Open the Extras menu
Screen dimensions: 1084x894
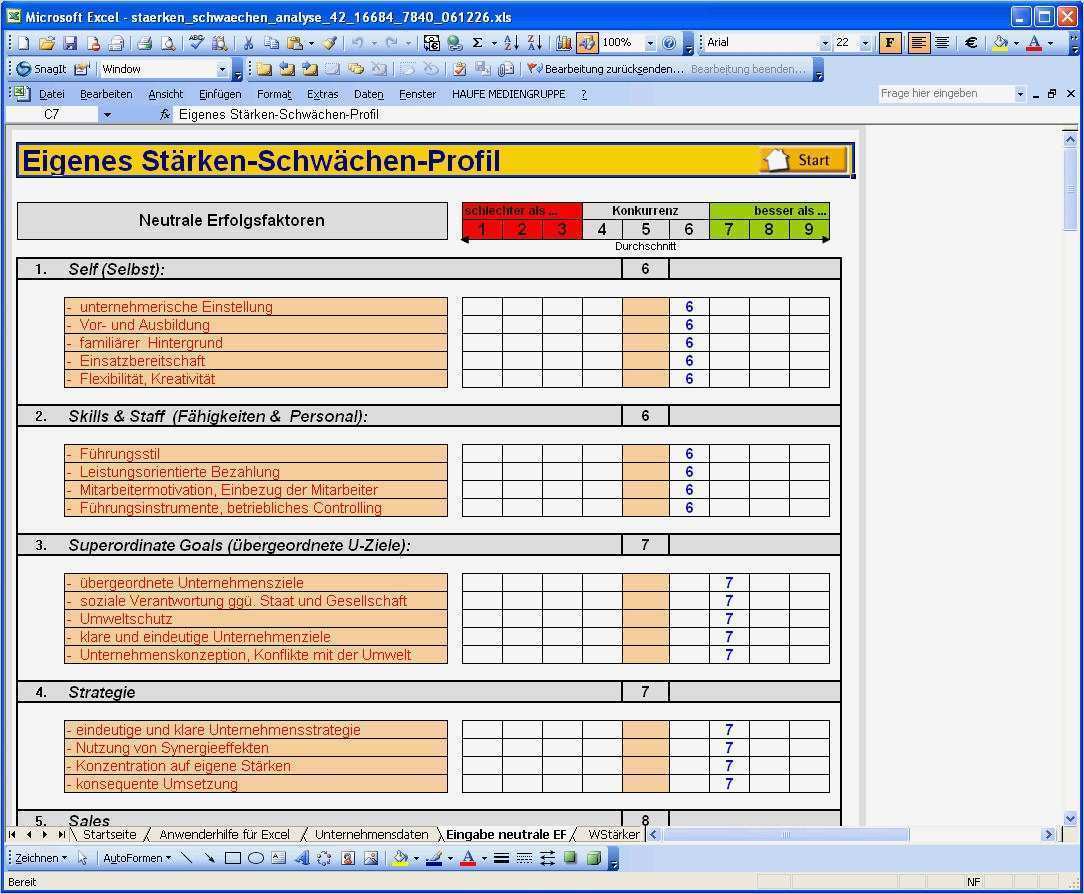322,93
